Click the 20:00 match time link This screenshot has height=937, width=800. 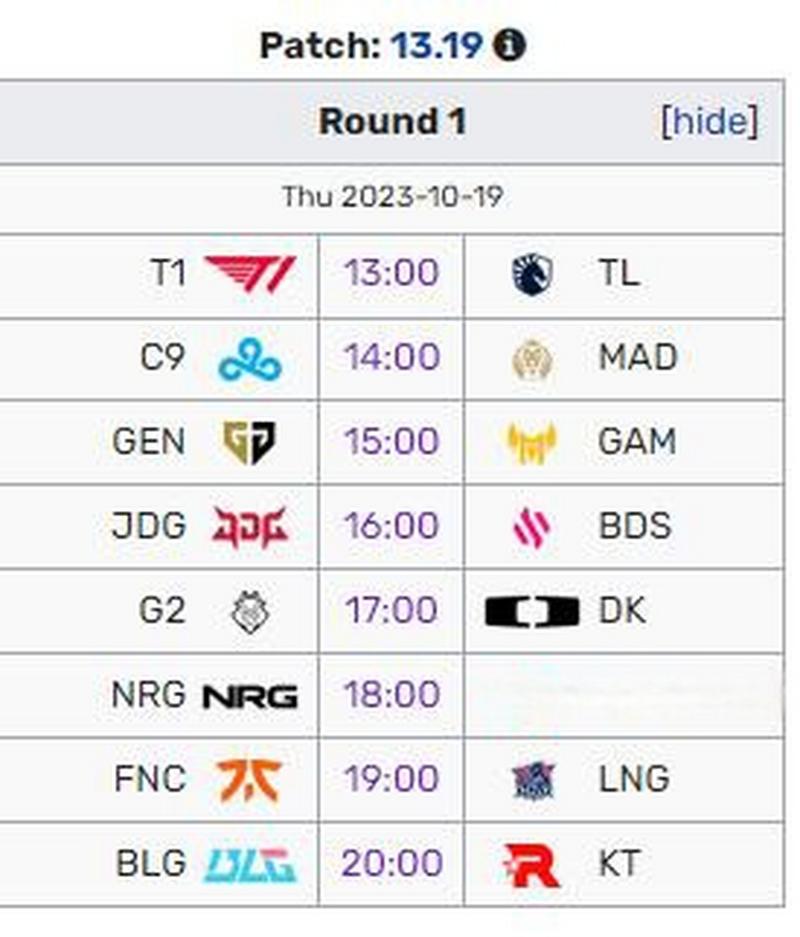391,863
